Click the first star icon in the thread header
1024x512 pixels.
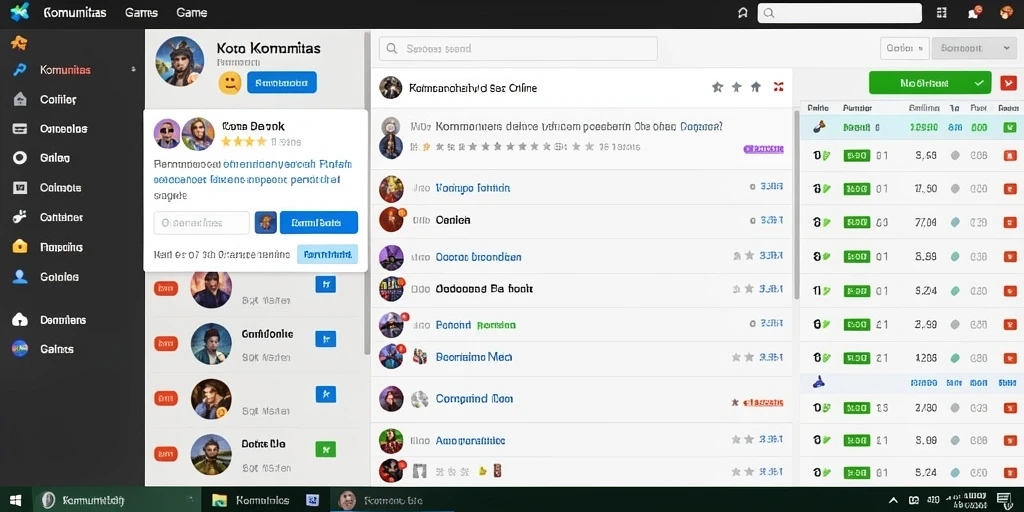[x=717, y=87]
